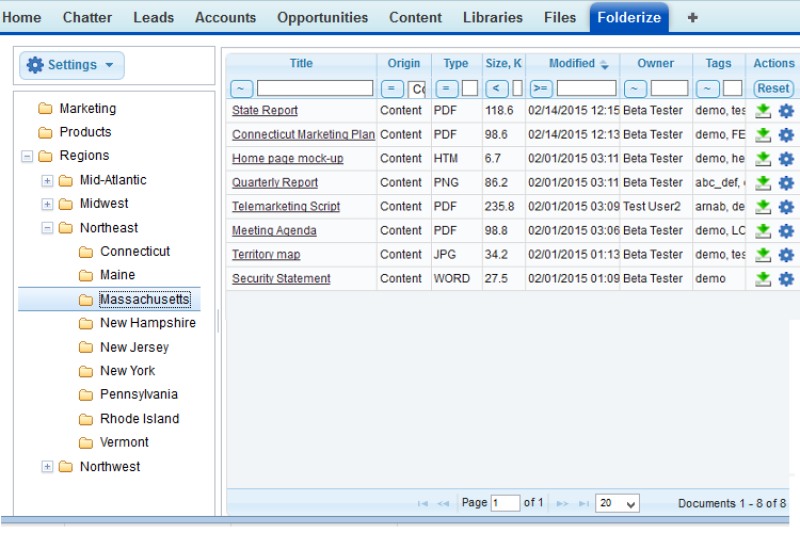Image resolution: width=800 pixels, height=533 pixels.
Task: Open the Home page mock-up link
Action: coord(287,159)
